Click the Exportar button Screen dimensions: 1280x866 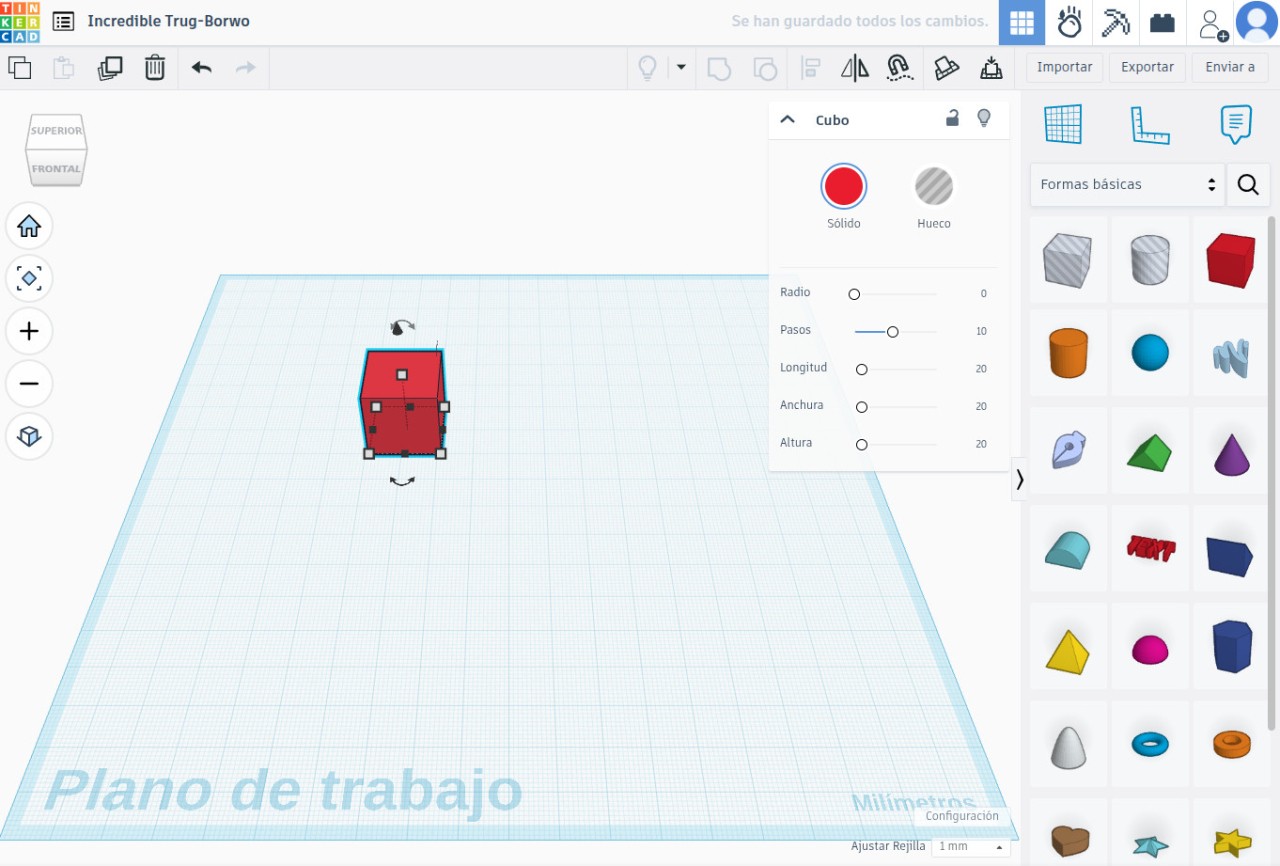(1147, 67)
